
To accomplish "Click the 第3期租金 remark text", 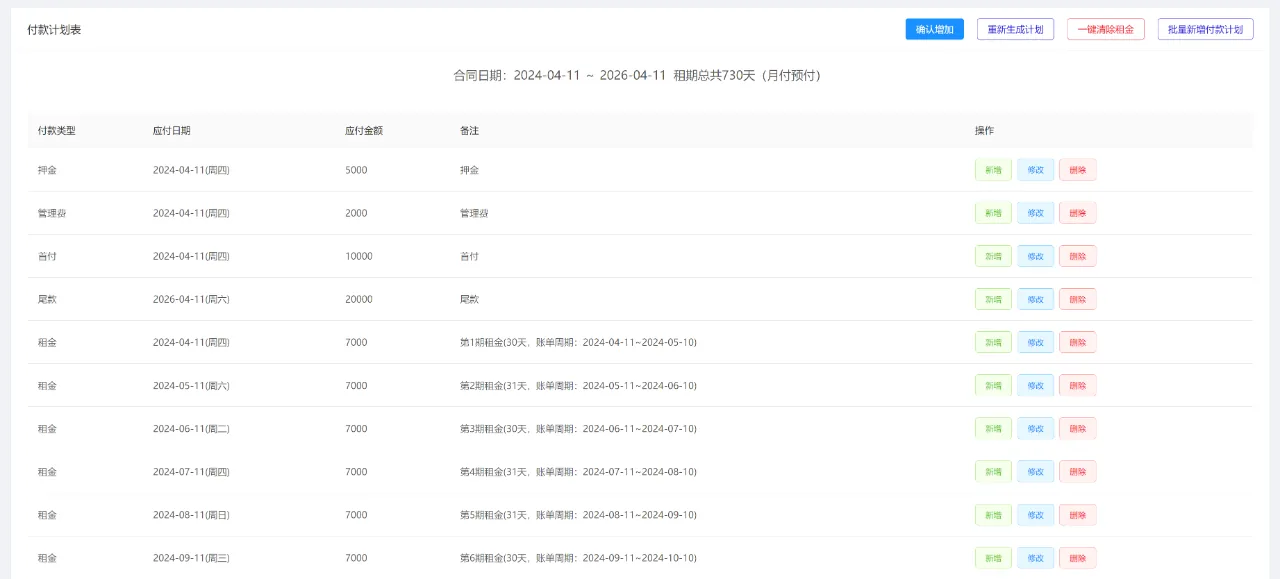I will (578, 428).
